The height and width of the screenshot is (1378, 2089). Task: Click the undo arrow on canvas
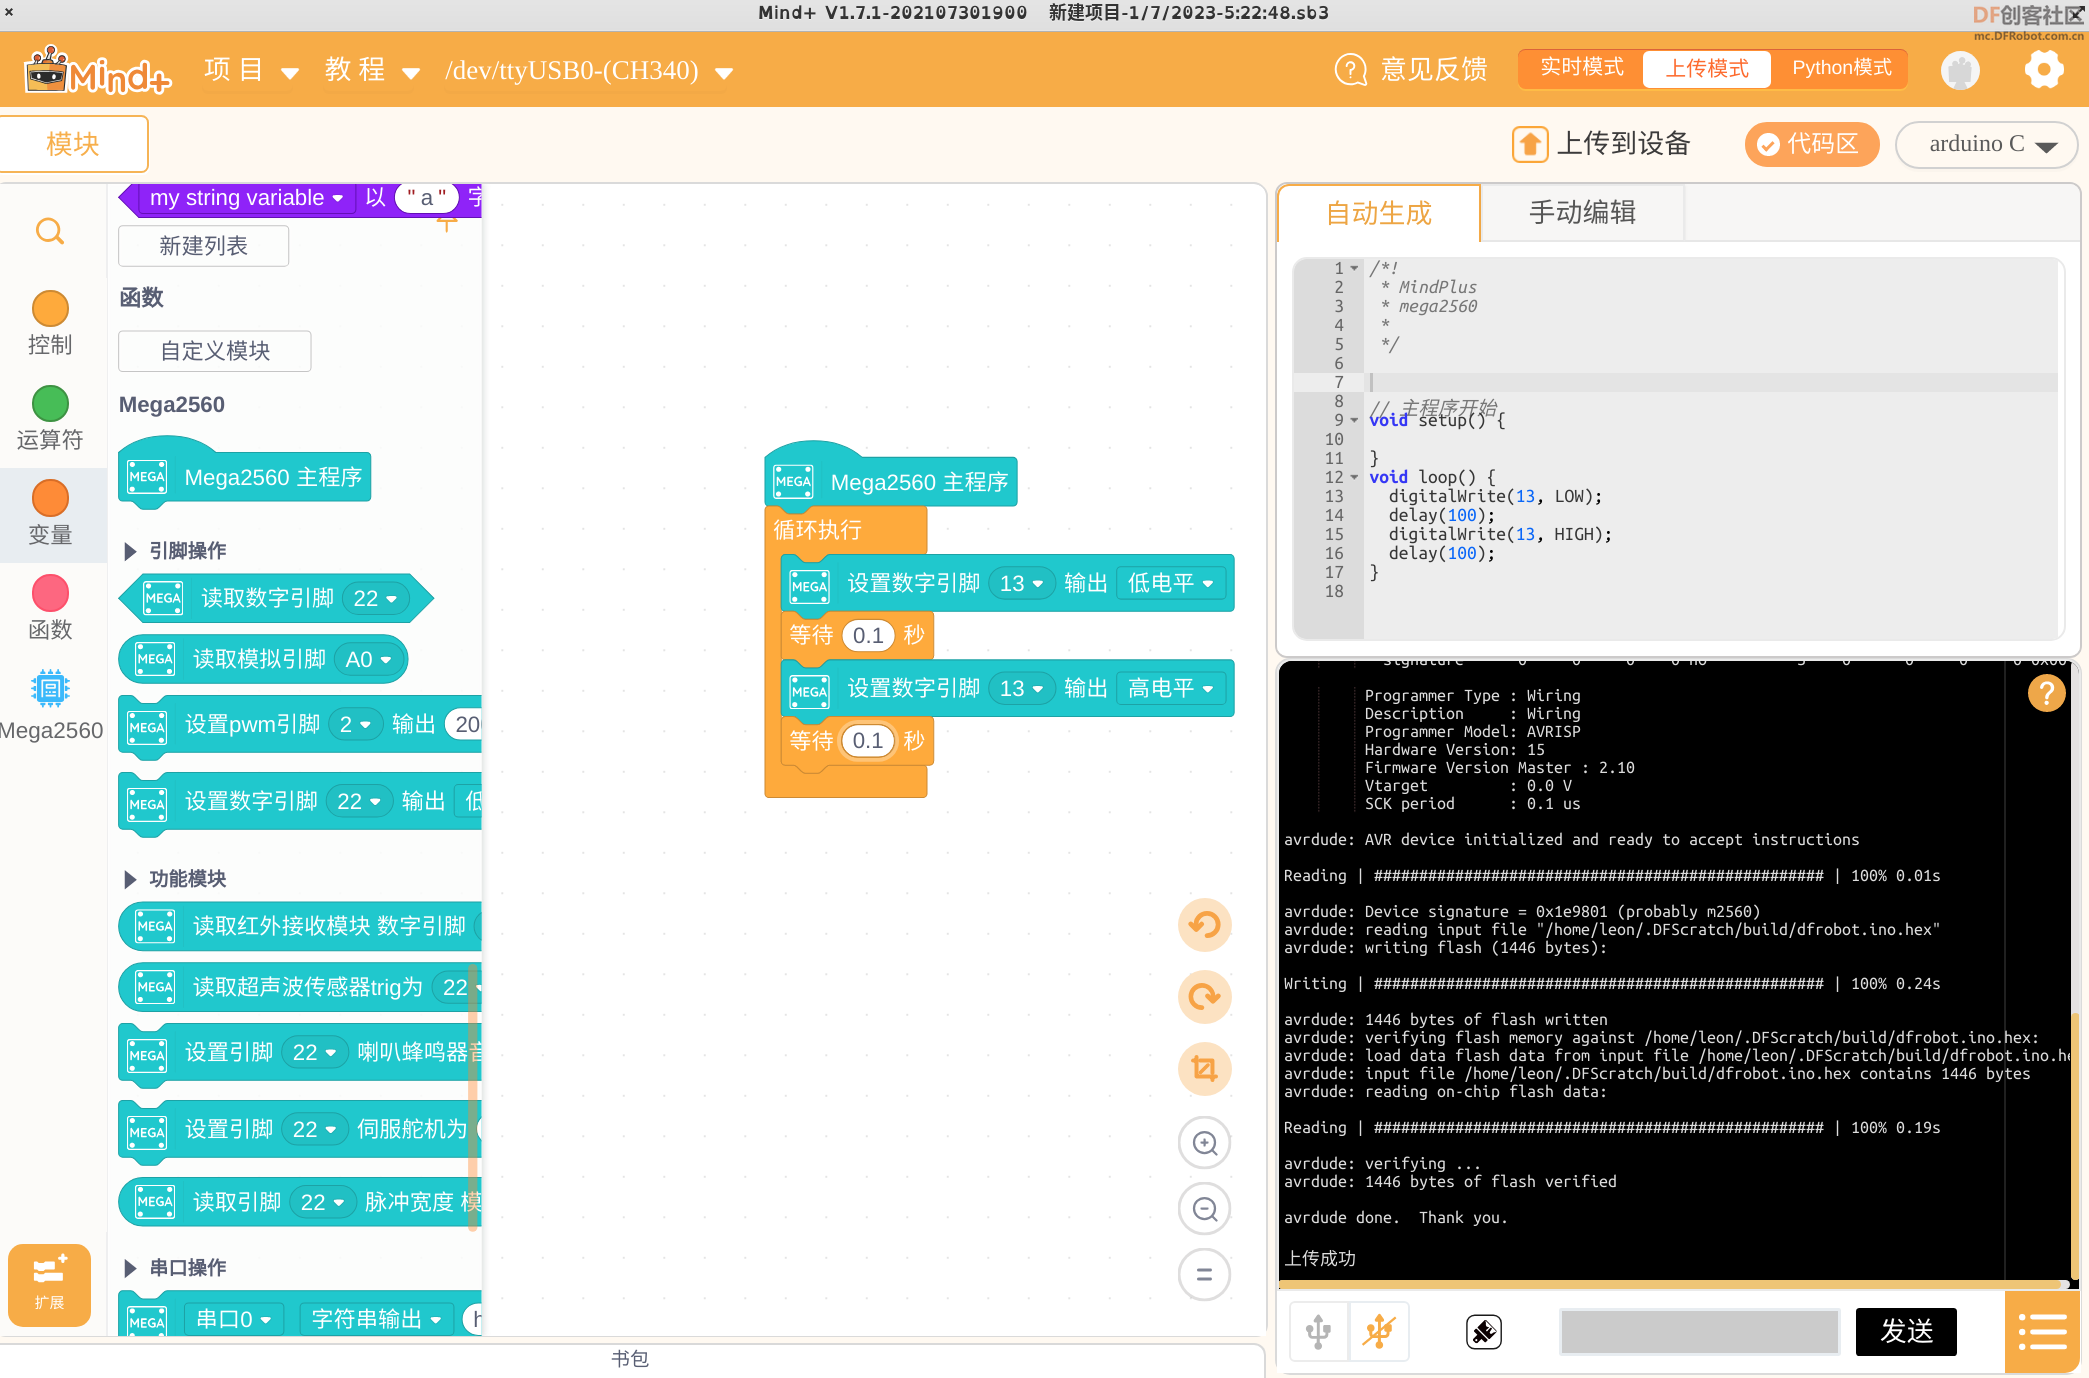(1205, 924)
